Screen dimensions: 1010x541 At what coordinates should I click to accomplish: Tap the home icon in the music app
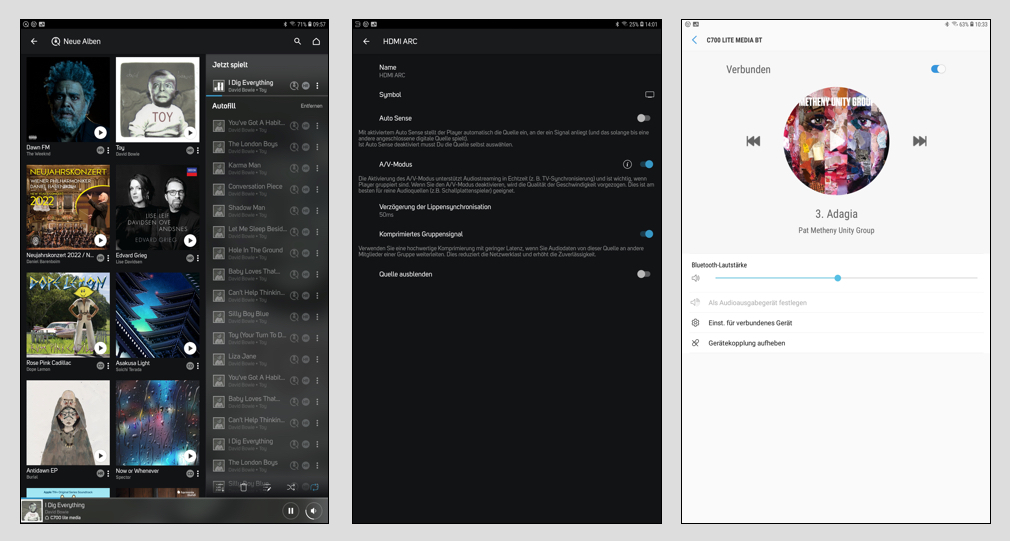pyautogui.click(x=316, y=41)
